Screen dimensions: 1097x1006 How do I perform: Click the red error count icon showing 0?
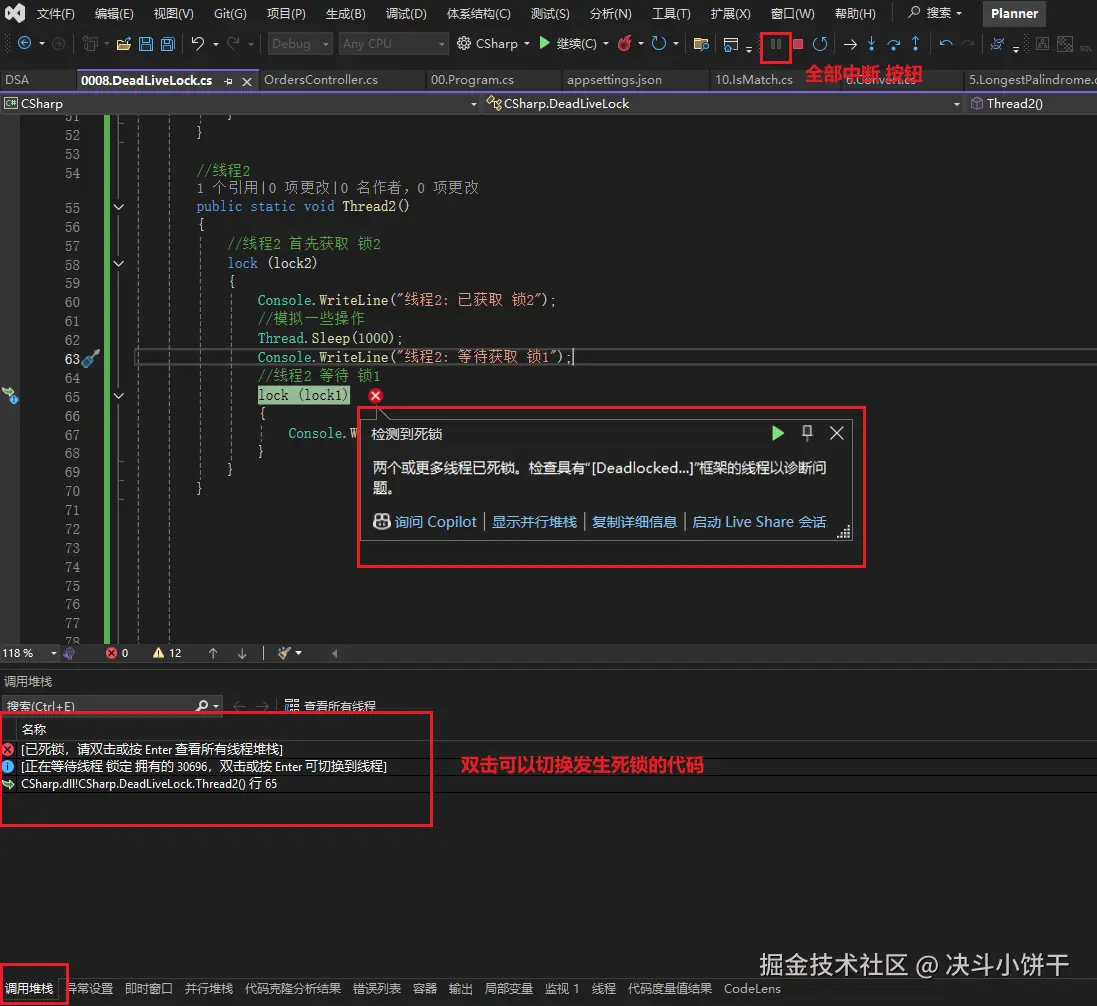click(111, 653)
